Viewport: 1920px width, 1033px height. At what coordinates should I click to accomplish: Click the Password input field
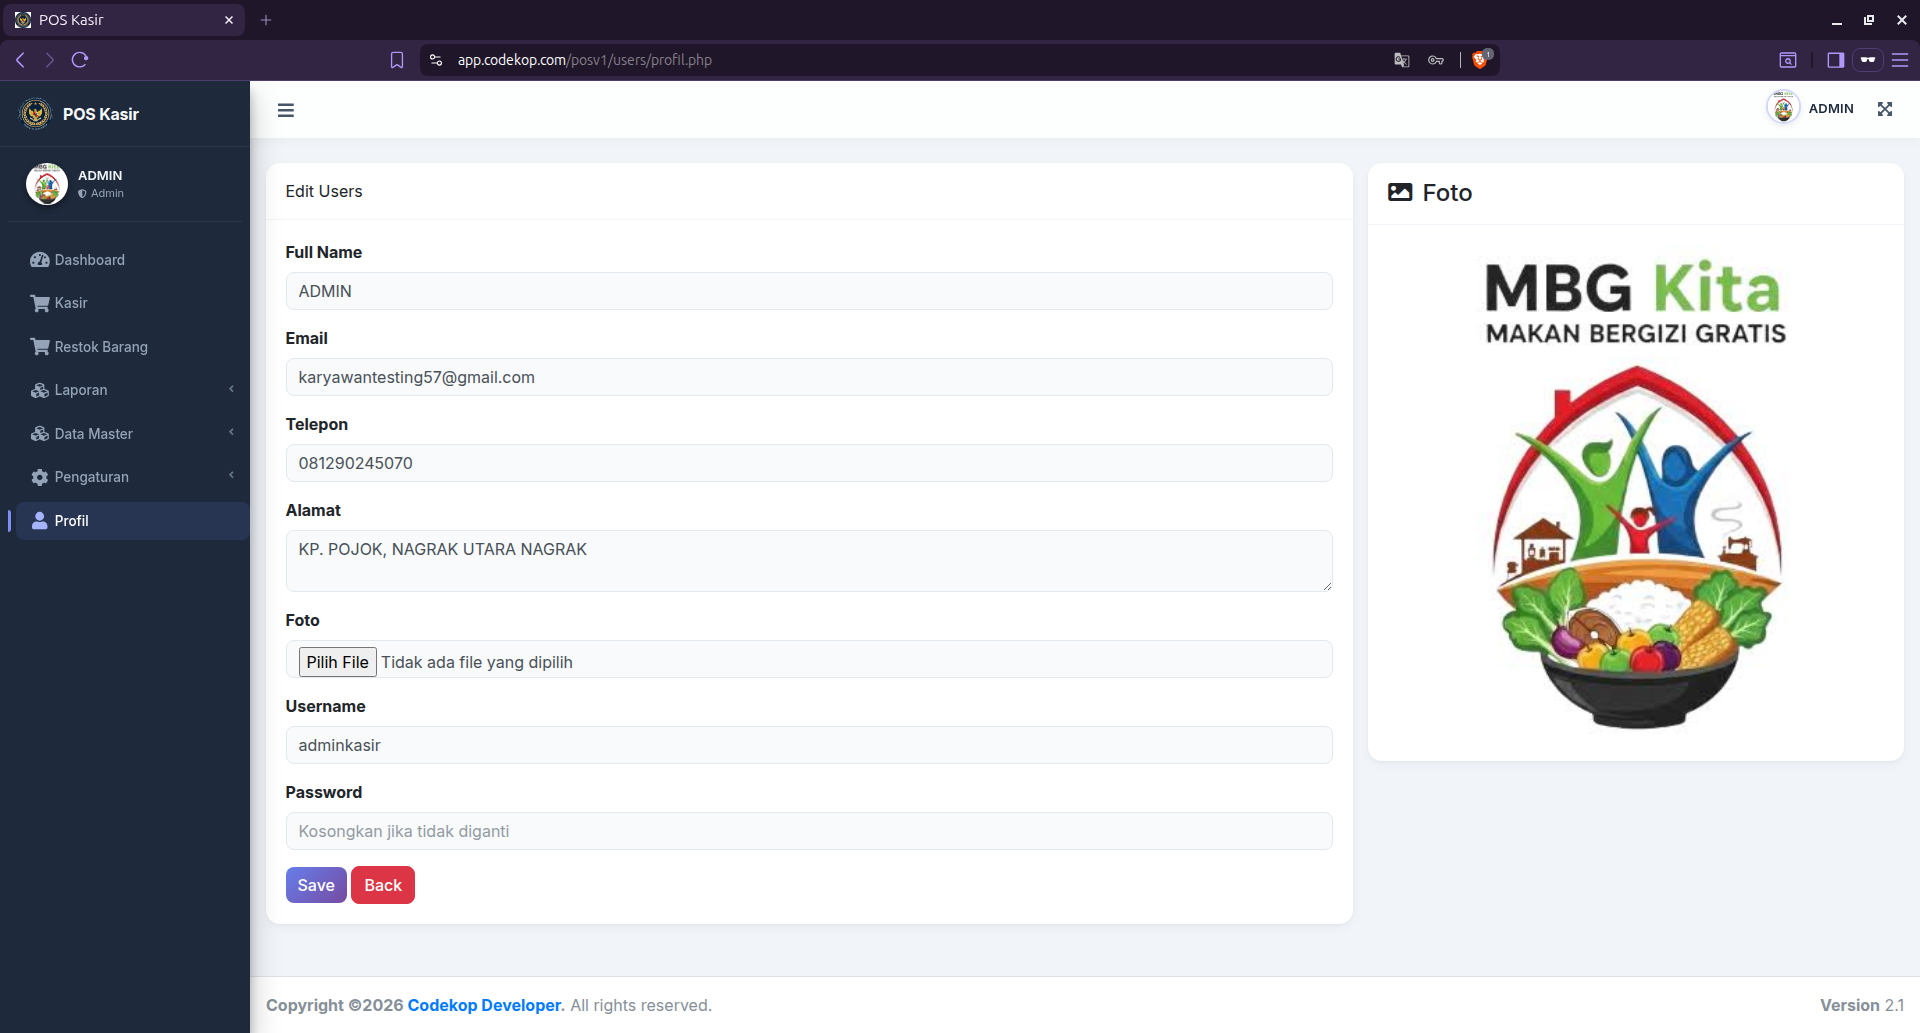[x=809, y=831]
